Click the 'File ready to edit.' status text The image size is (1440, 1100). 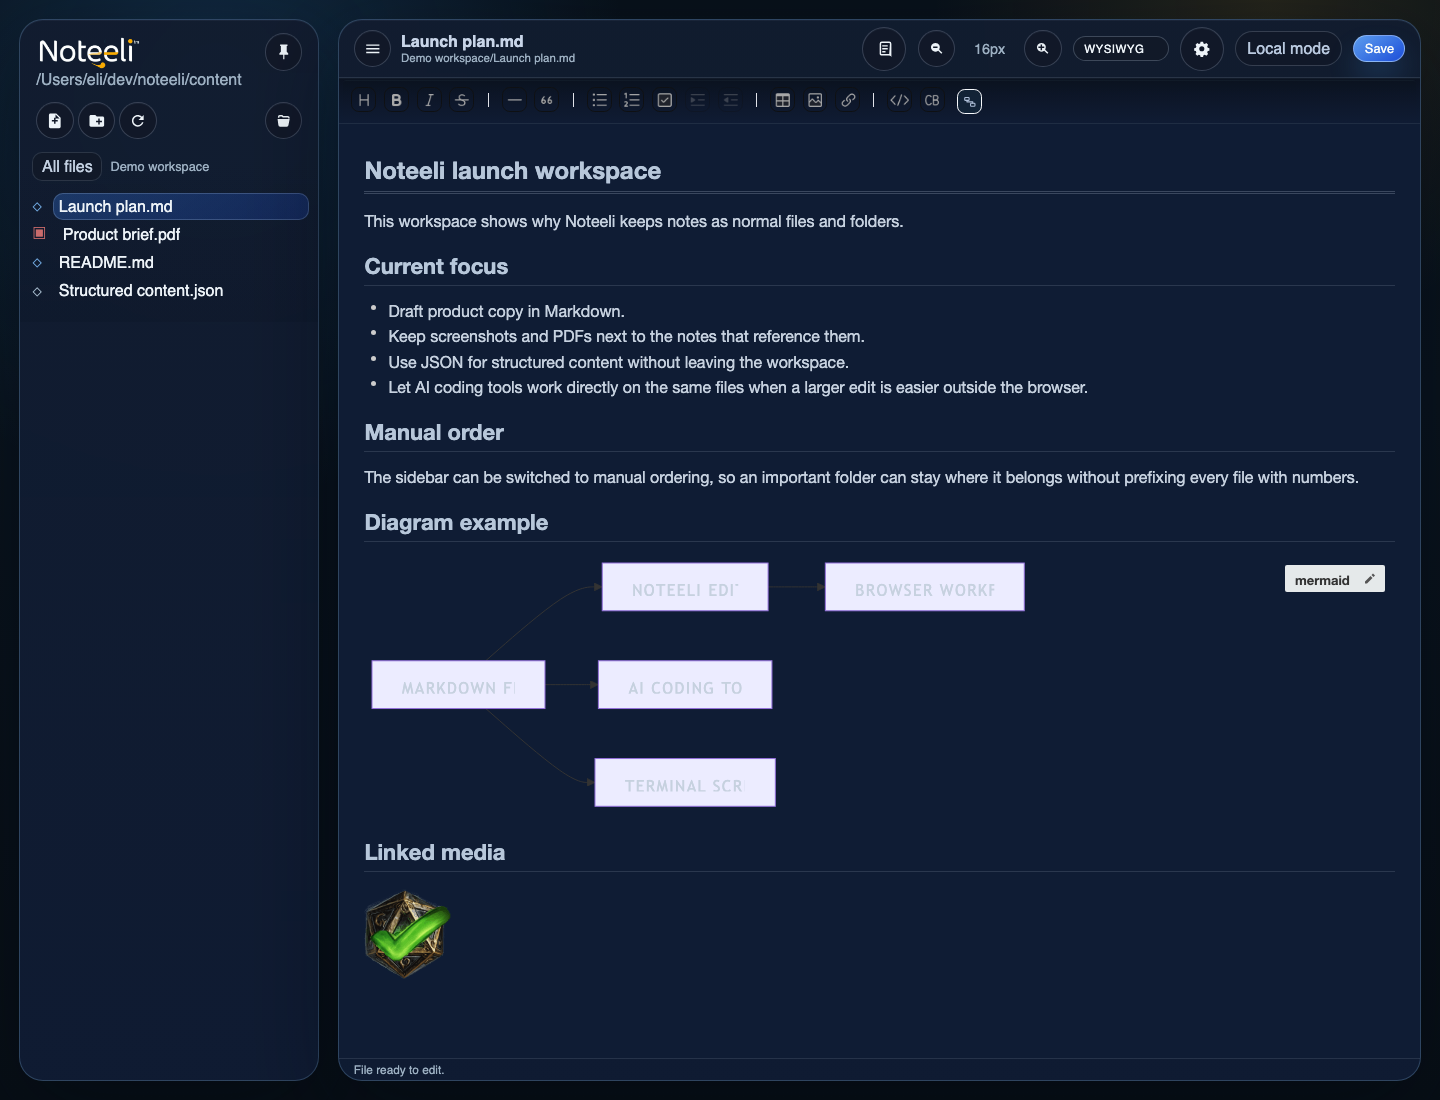pyautogui.click(x=399, y=1070)
